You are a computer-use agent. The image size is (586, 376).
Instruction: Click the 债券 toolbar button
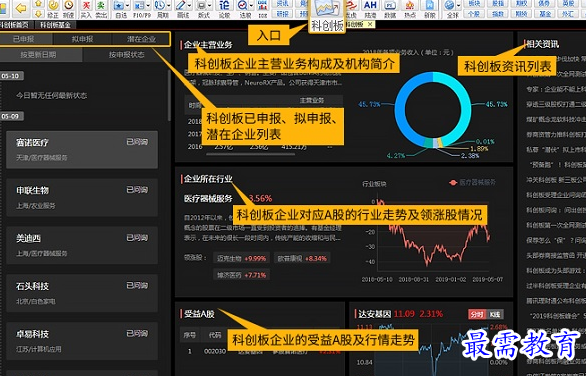click(x=546, y=3)
